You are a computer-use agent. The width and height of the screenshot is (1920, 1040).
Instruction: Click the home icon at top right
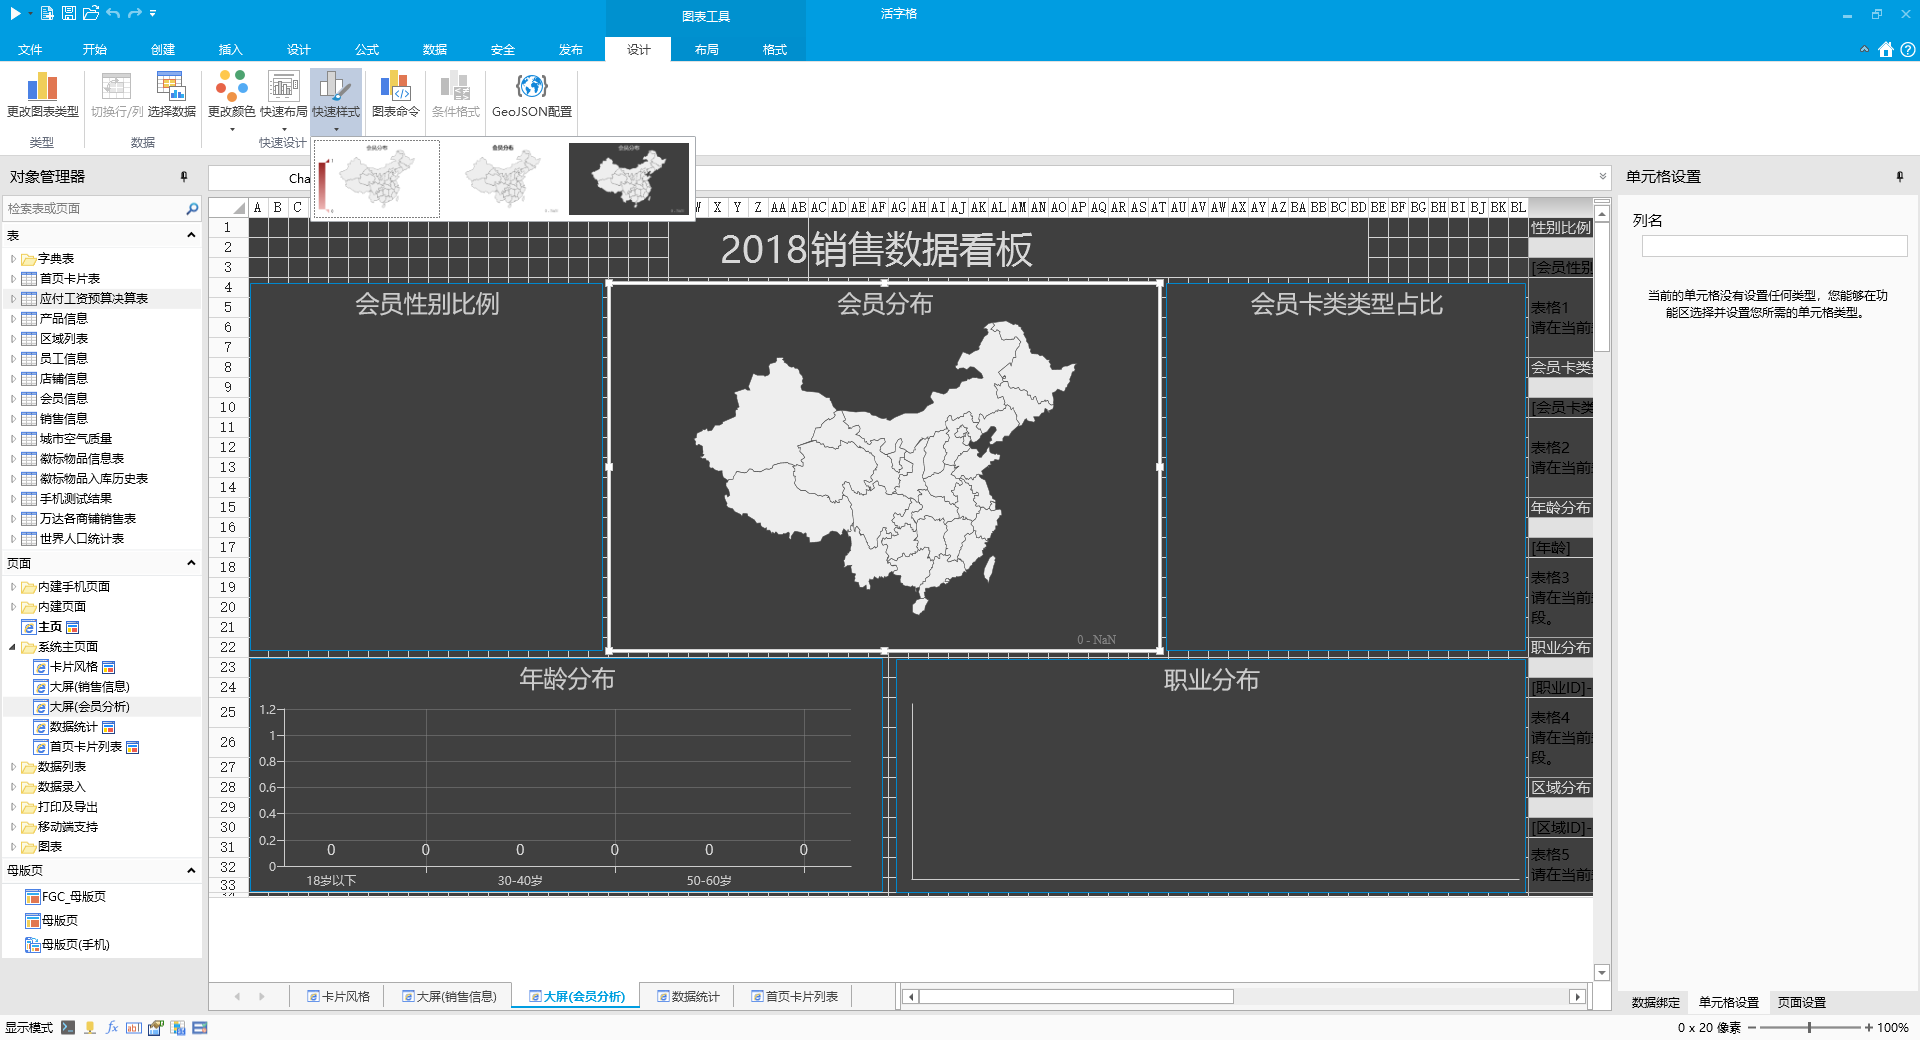pos(1885,49)
